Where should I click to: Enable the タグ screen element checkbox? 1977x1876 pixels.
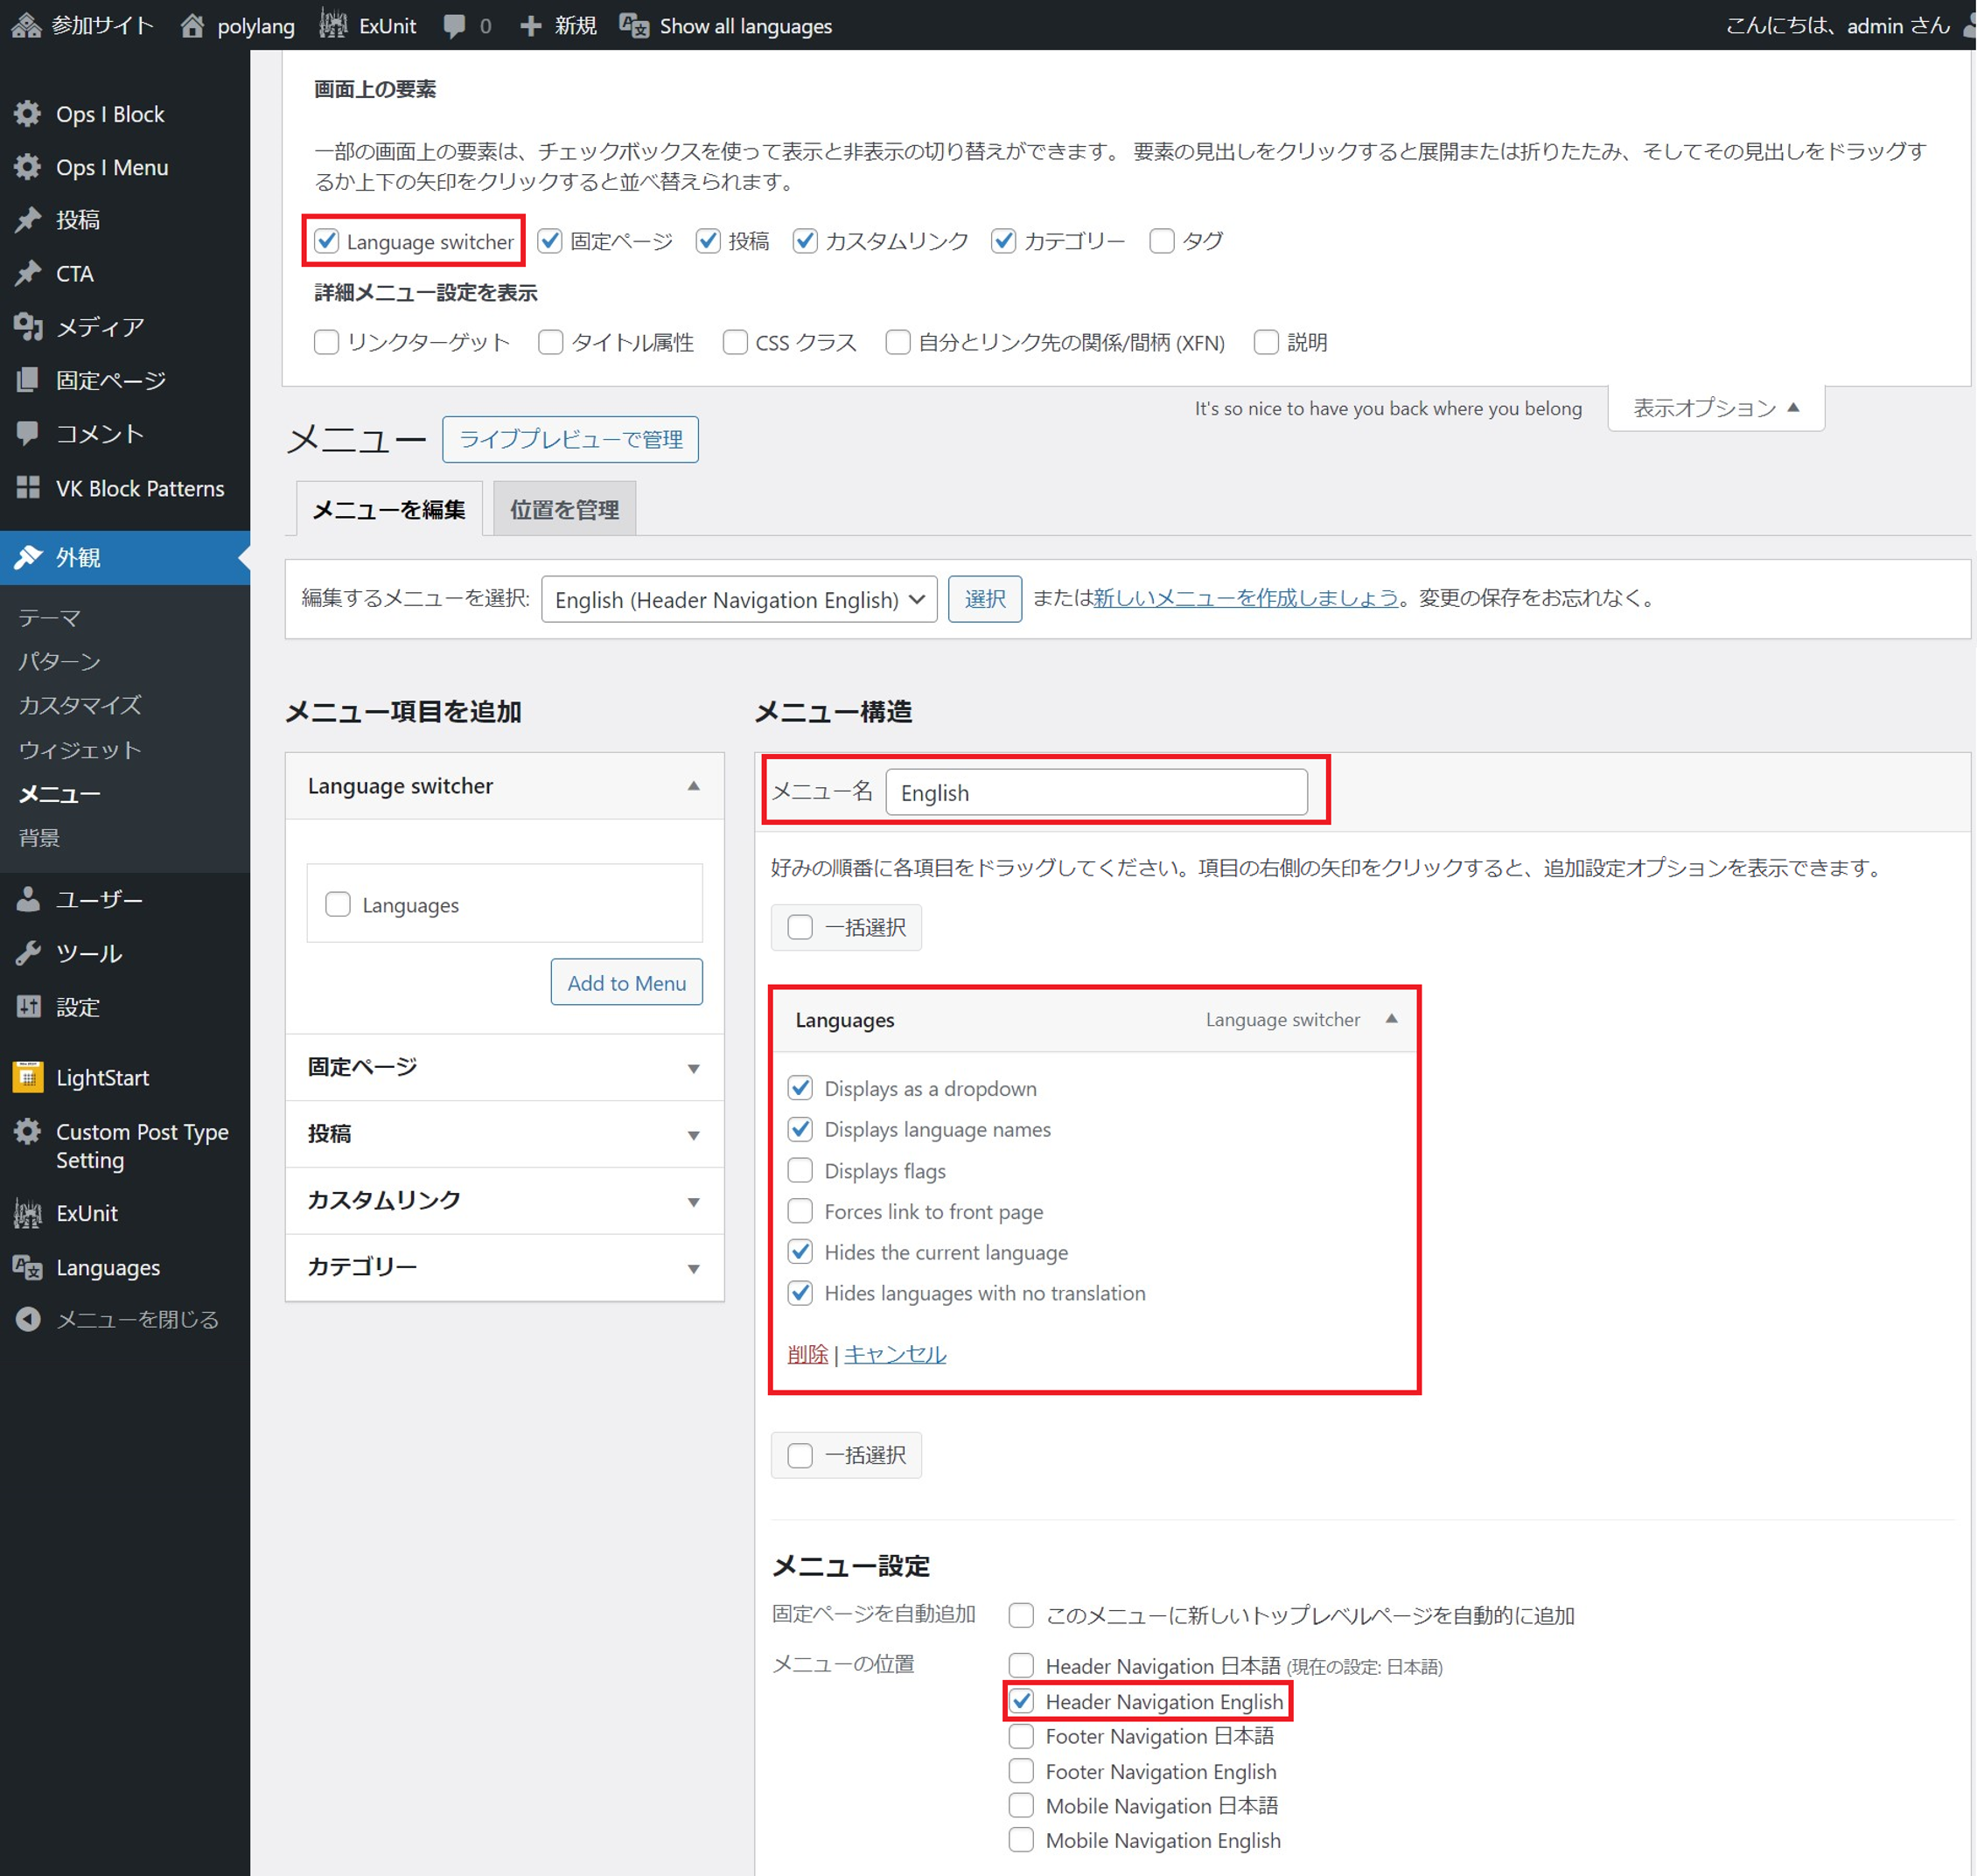click(1161, 241)
